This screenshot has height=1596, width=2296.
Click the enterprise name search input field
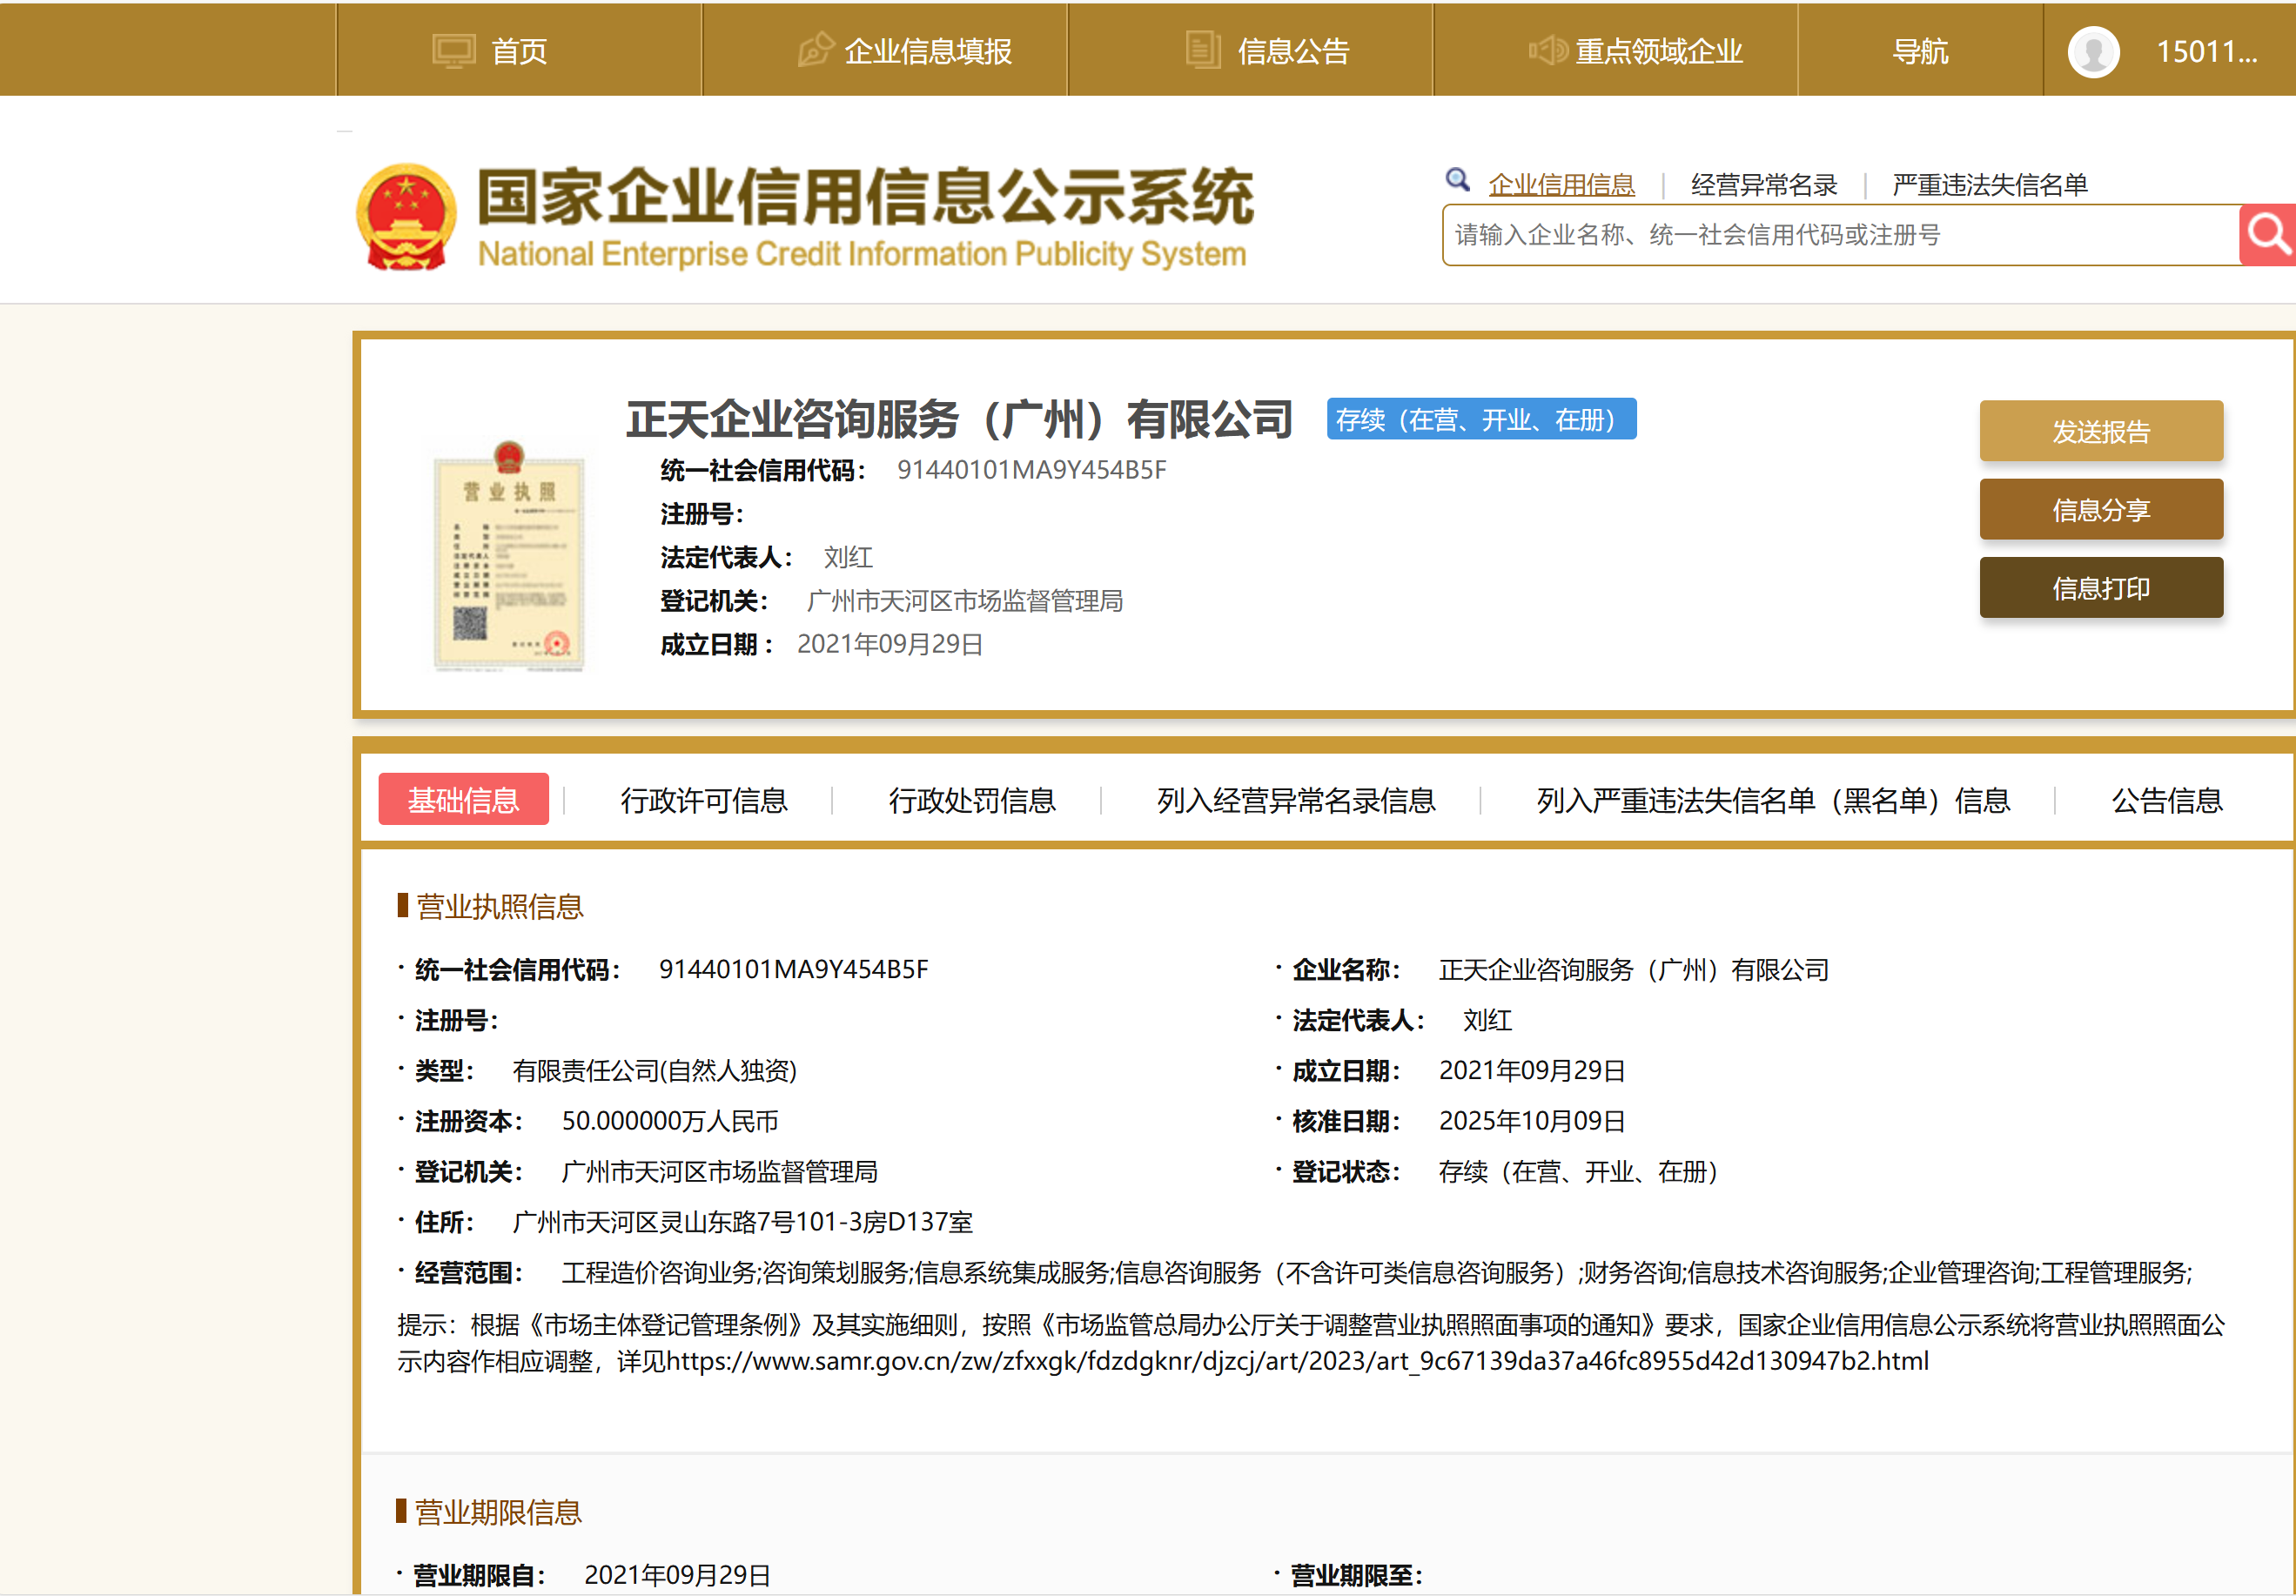pyautogui.click(x=1840, y=236)
